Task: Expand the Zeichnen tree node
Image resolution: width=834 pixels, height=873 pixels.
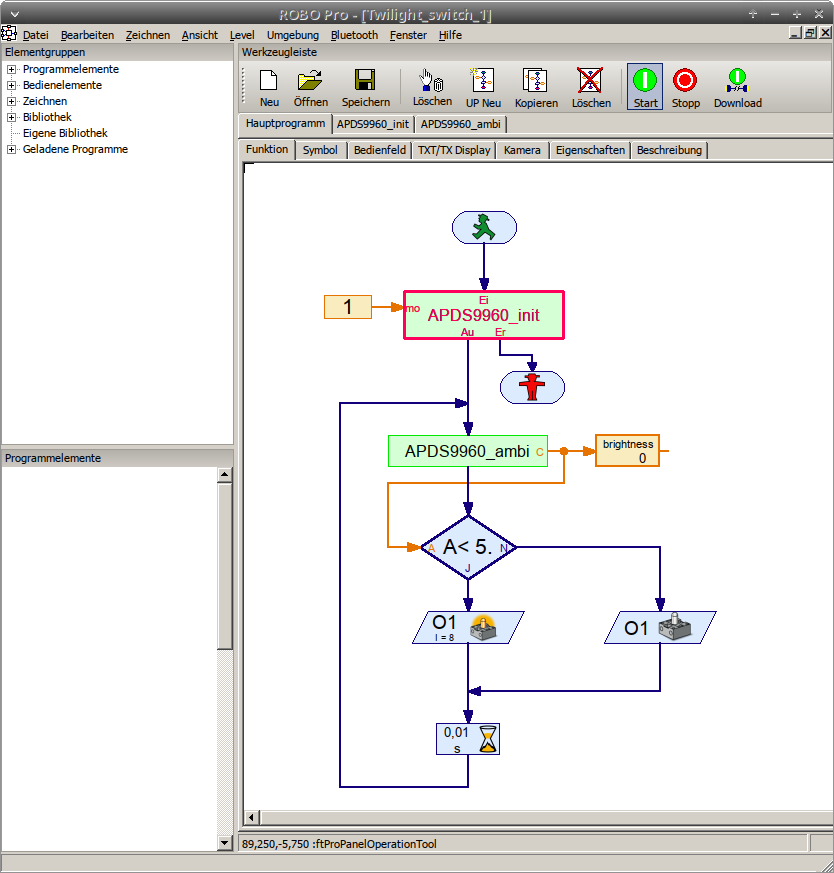Action: click(11, 102)
